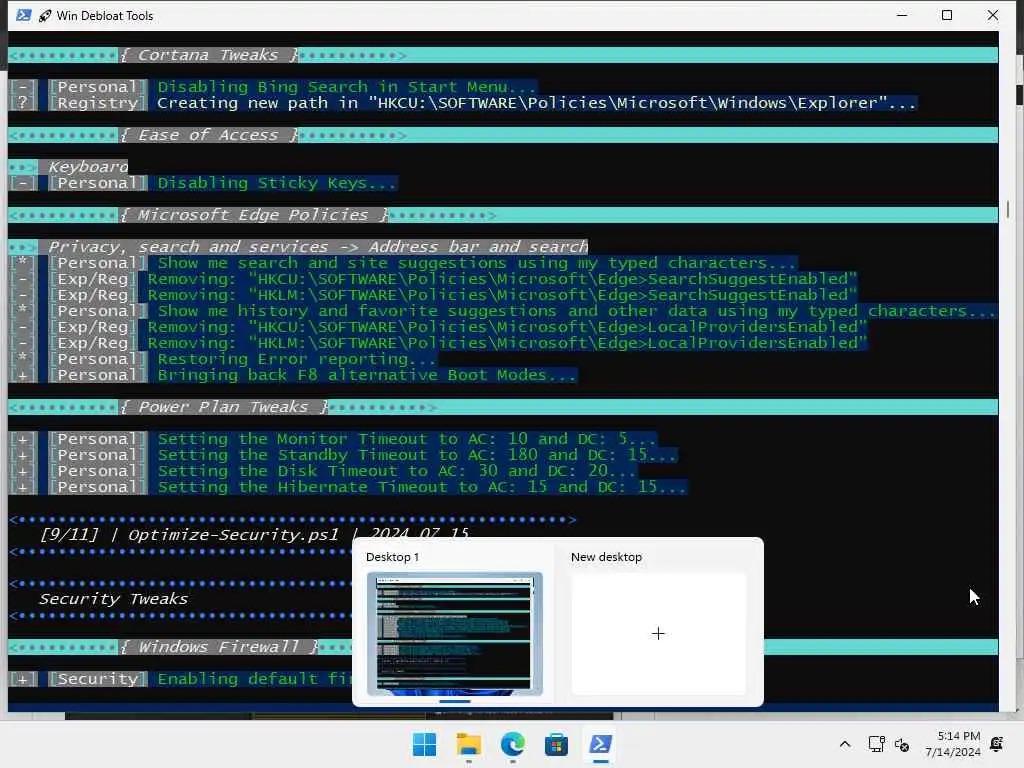The image size is (1024, 768).
Task: Show hidden system tray icons
Action: click(x=844, y=744)
